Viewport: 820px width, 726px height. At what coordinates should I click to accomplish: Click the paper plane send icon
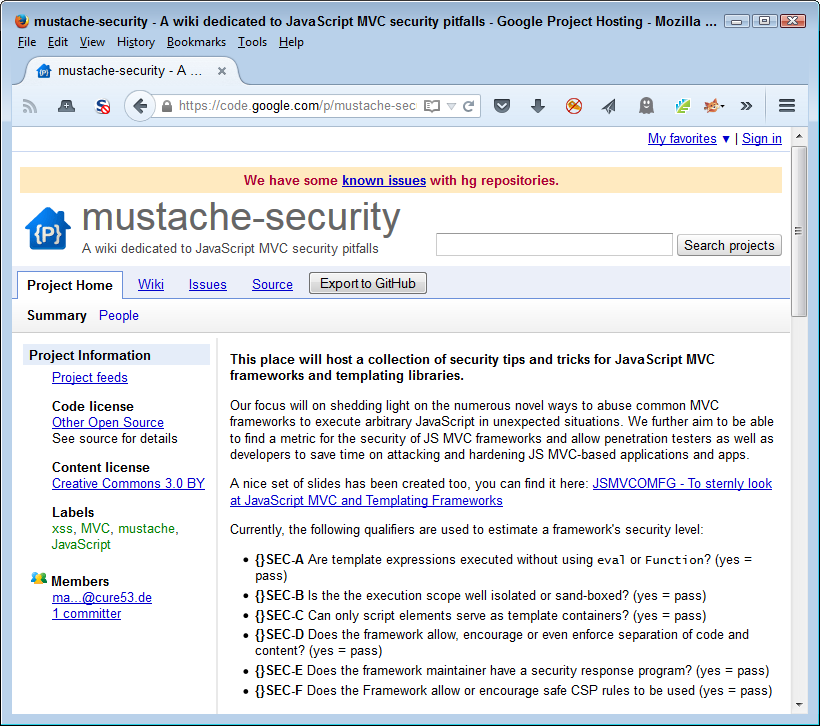[x=611, y=105]
